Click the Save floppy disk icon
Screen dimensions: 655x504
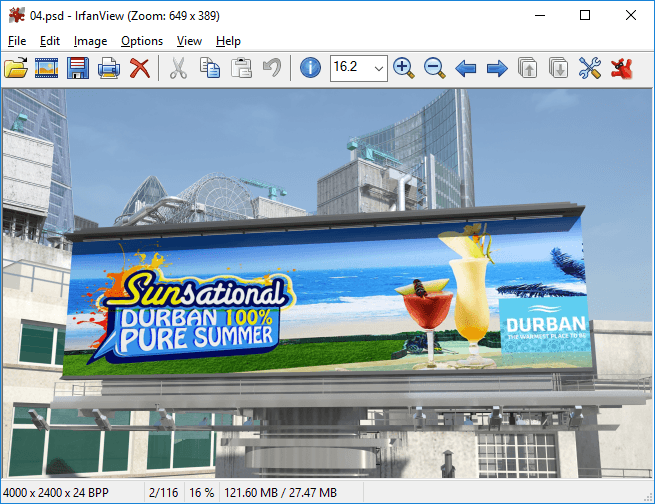point(78,68)
